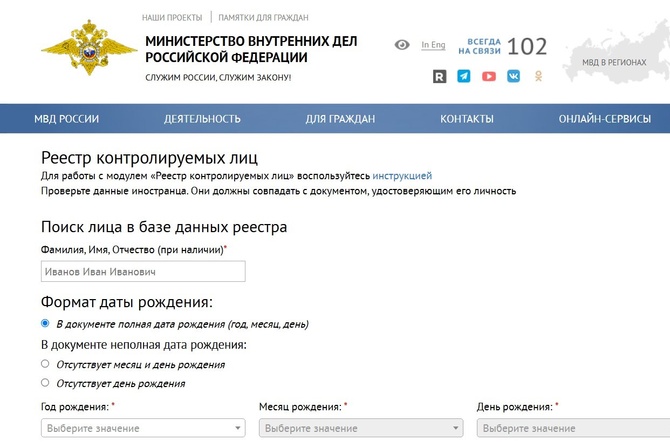Click the eye accessibility icon
Image resolution: width=670 pixels, height=446 pixels.
click(402, 45)
